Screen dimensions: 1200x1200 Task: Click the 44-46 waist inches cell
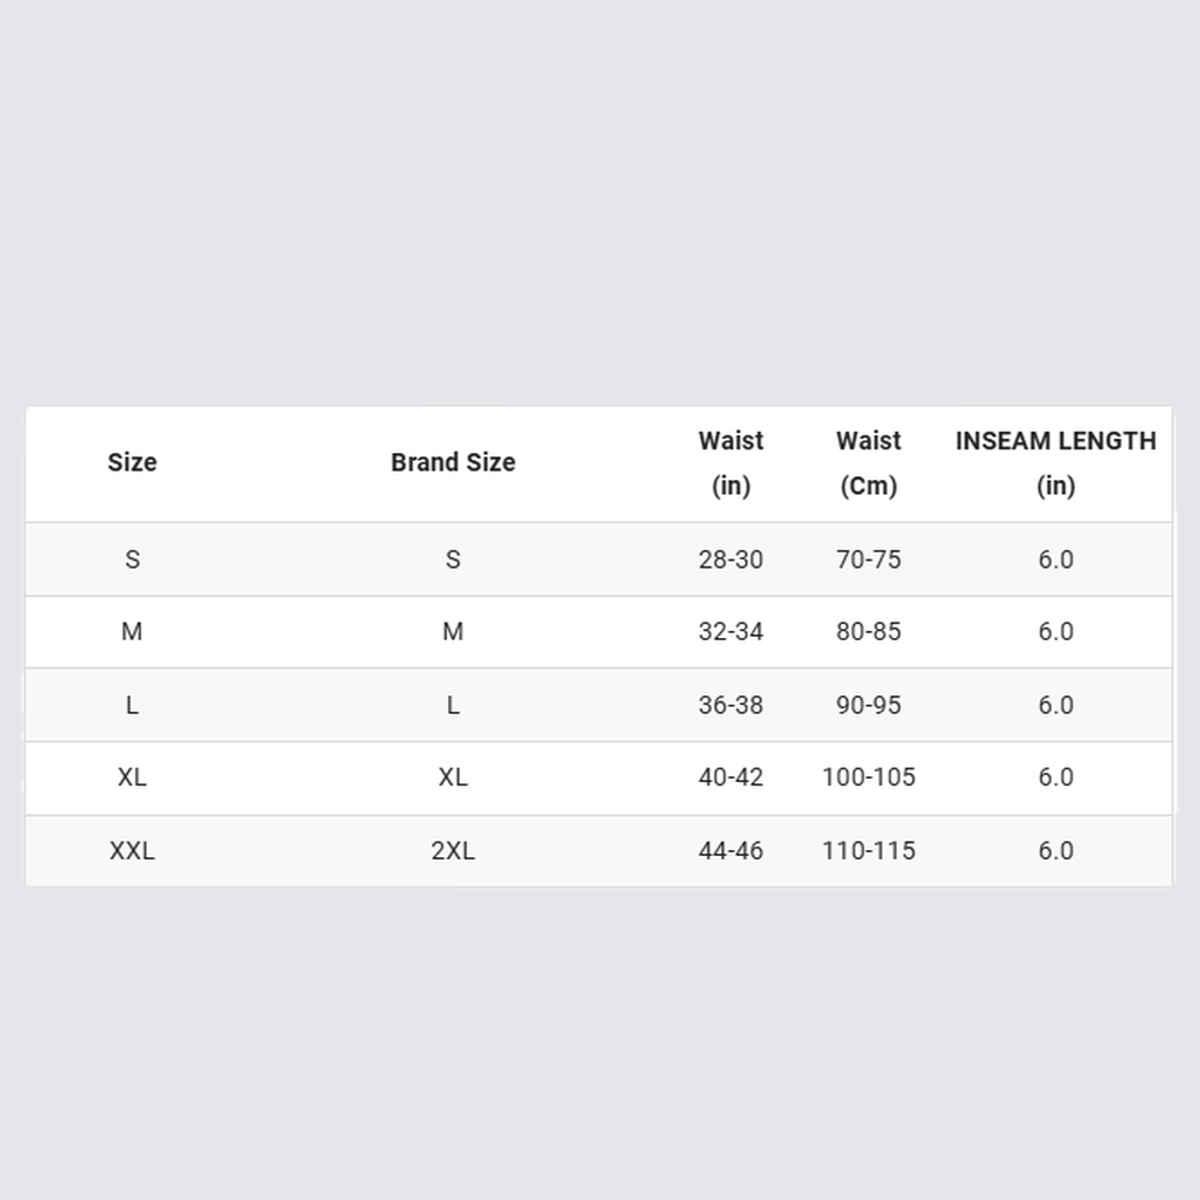(731, 851)
